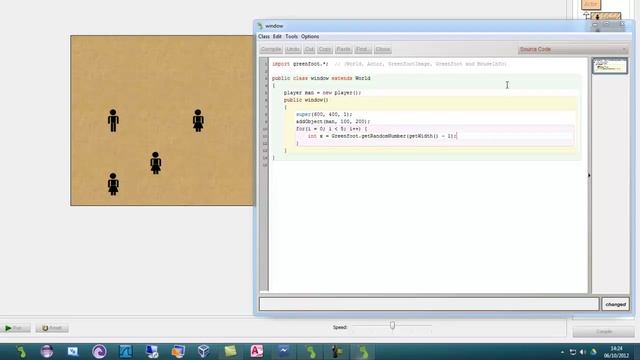Click the 'public class window extends World' line
This screenshot has width=640, height=360.
click(321, 78)
